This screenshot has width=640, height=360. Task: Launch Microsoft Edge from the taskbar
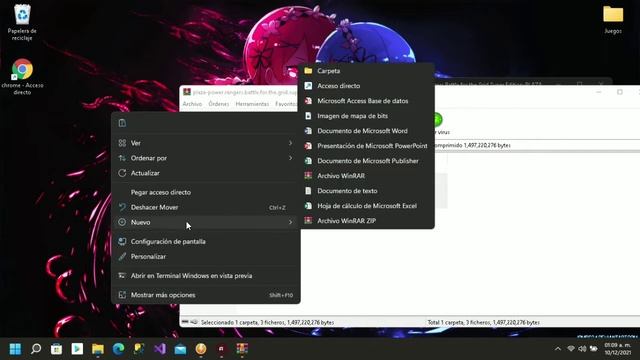(x=118, y=349)
